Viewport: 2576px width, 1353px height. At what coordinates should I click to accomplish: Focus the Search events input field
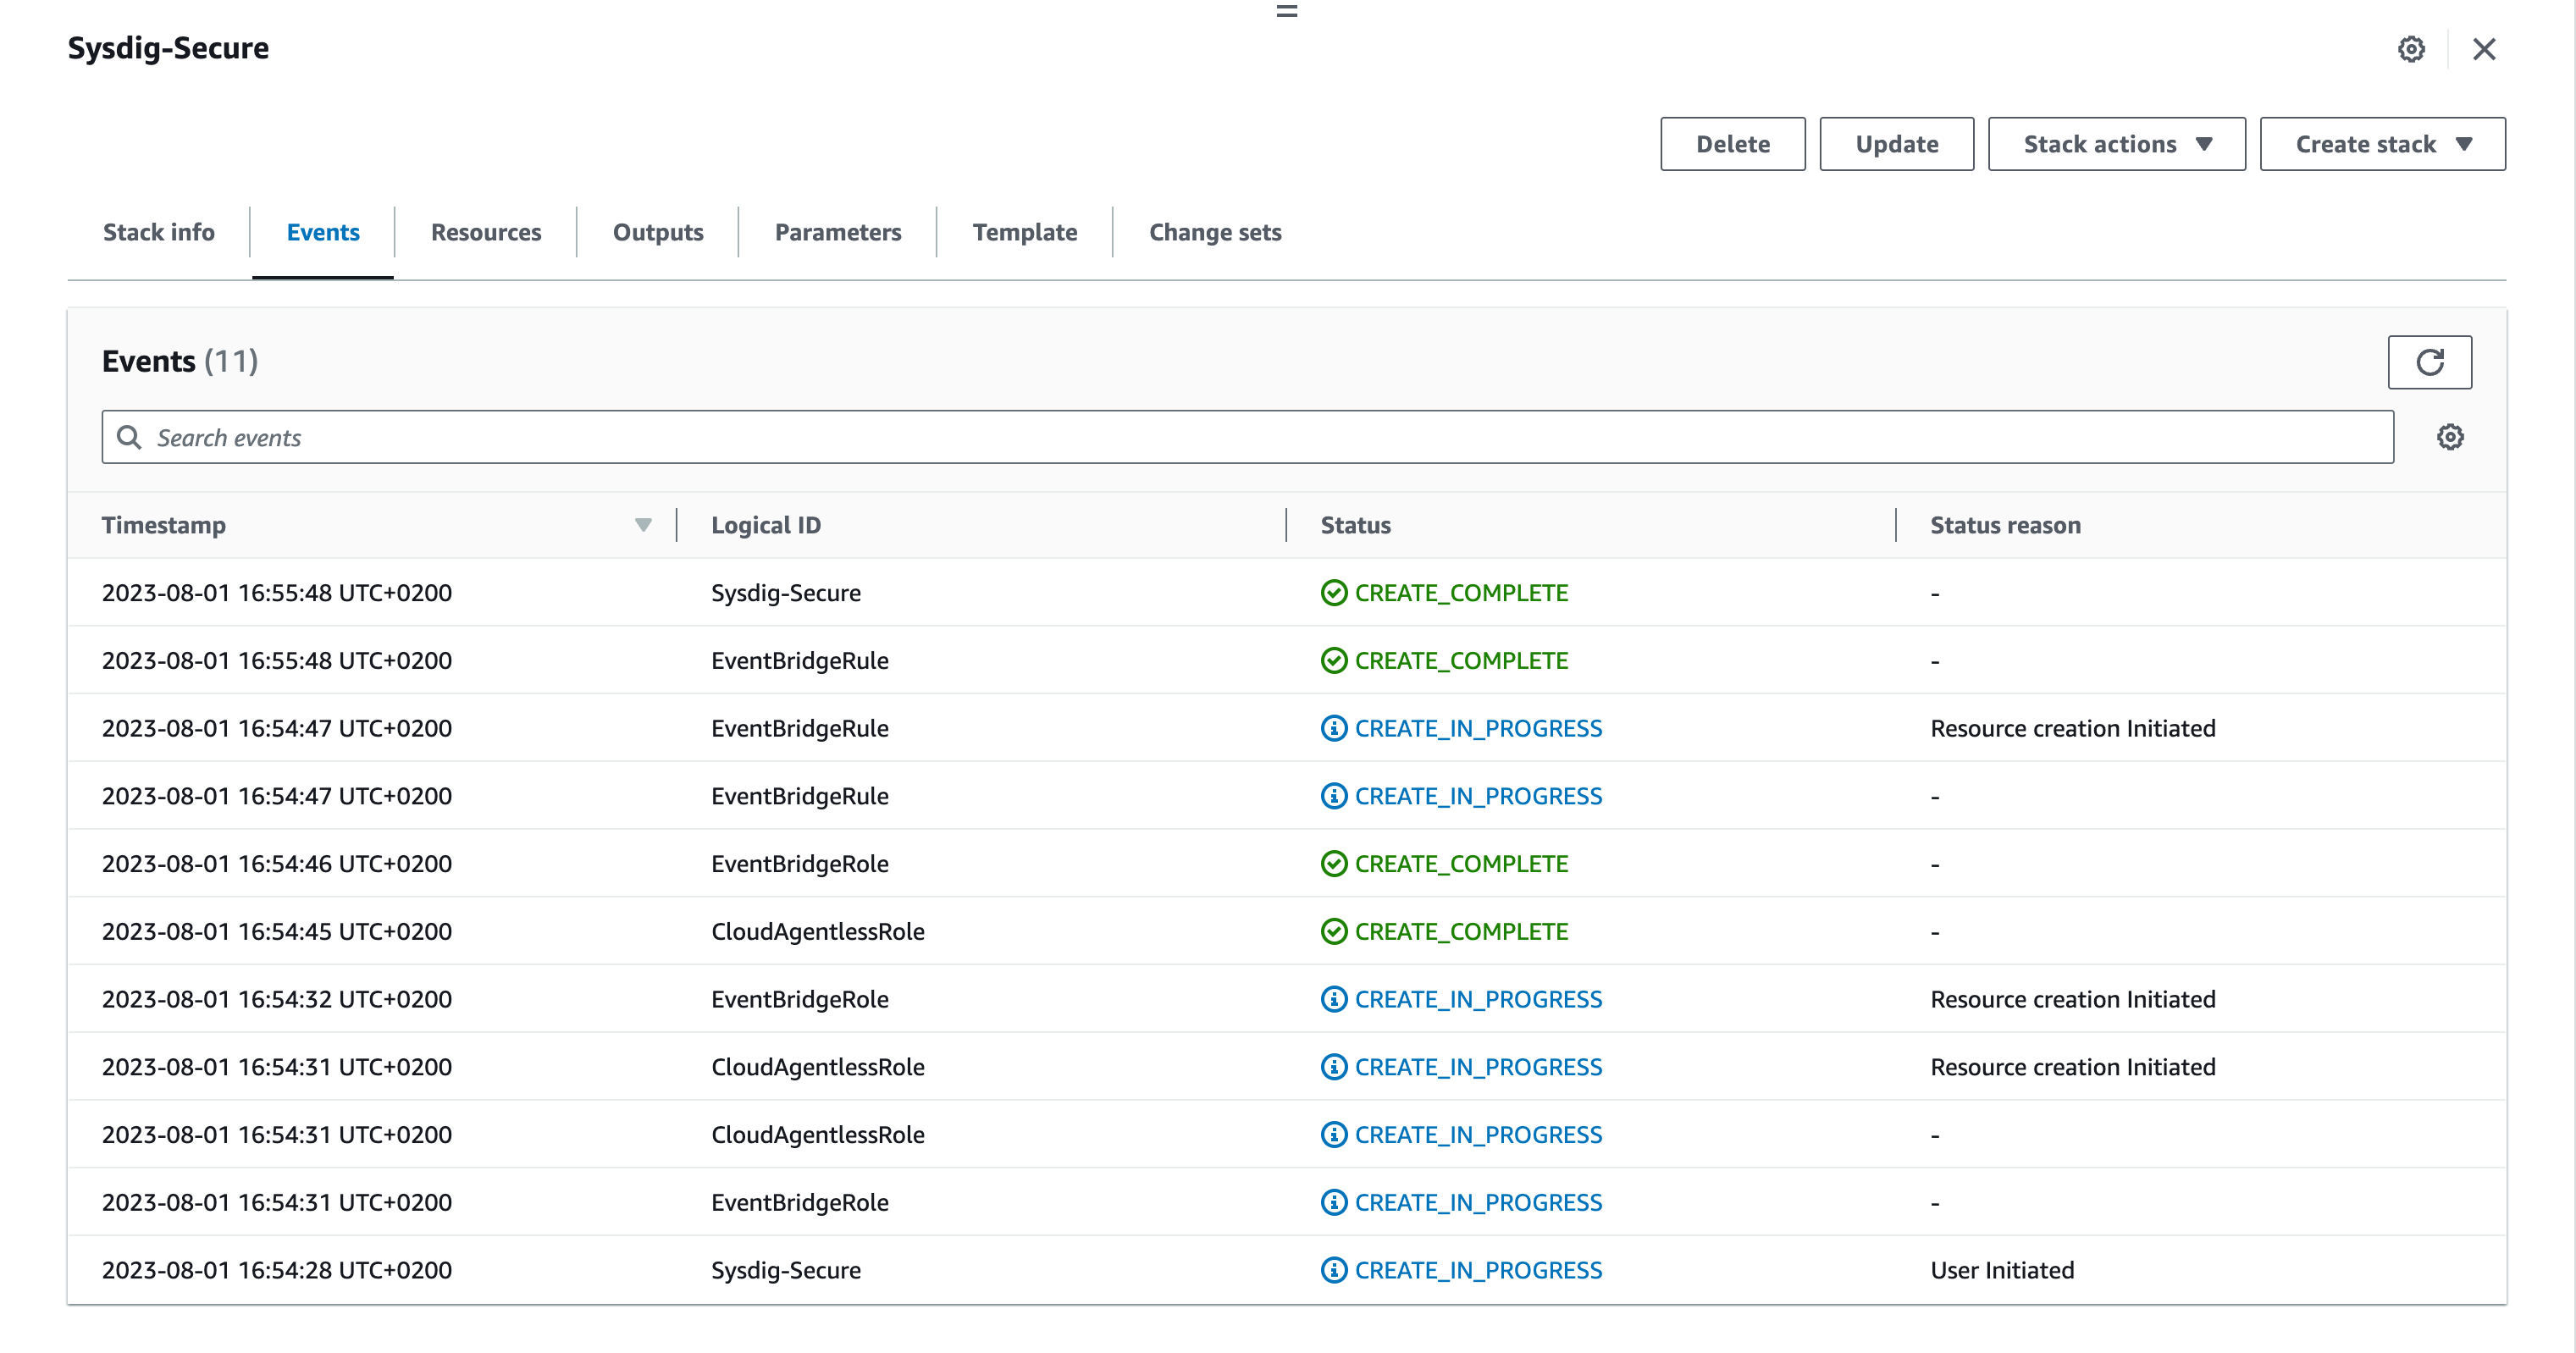coord(1248,437)
